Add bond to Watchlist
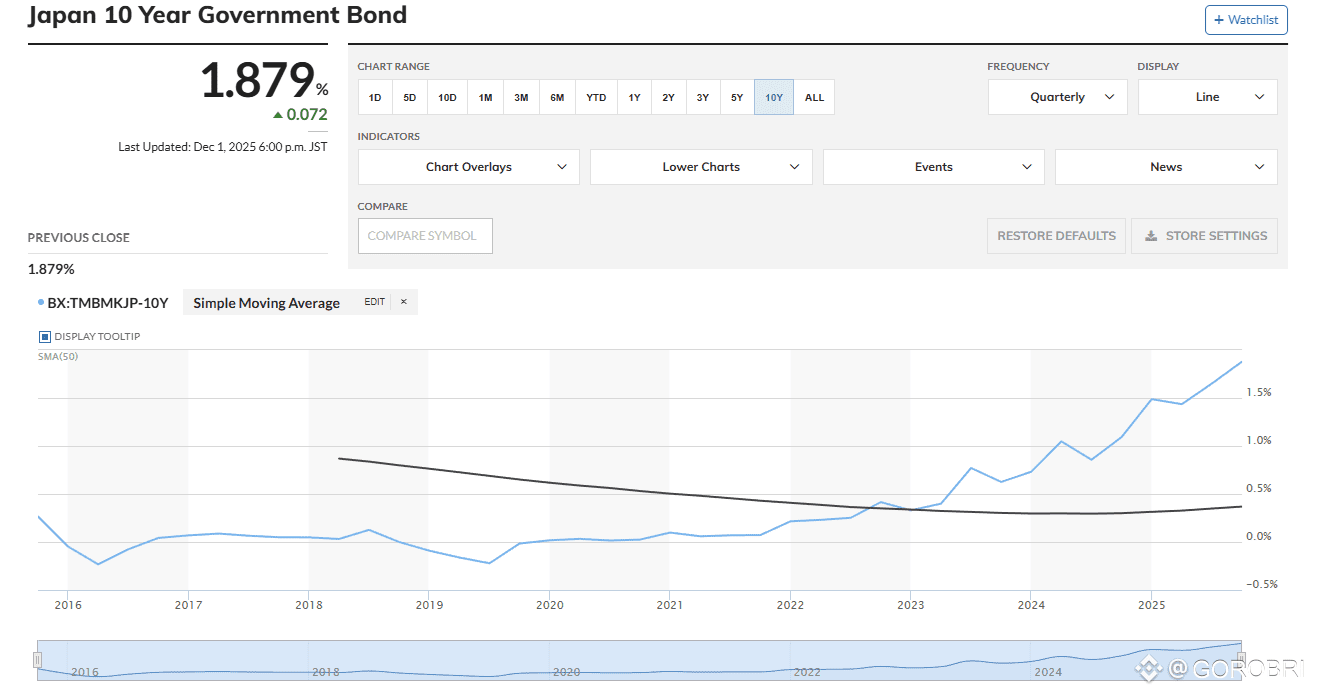1320x694 pixels. (x=1246, y=20)
